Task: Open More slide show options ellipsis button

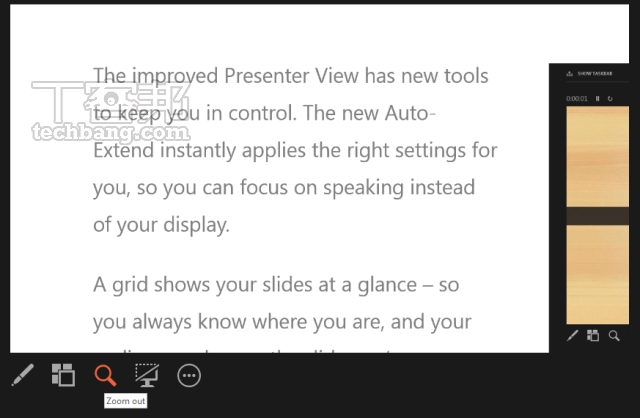Action: tap(189, 375)
